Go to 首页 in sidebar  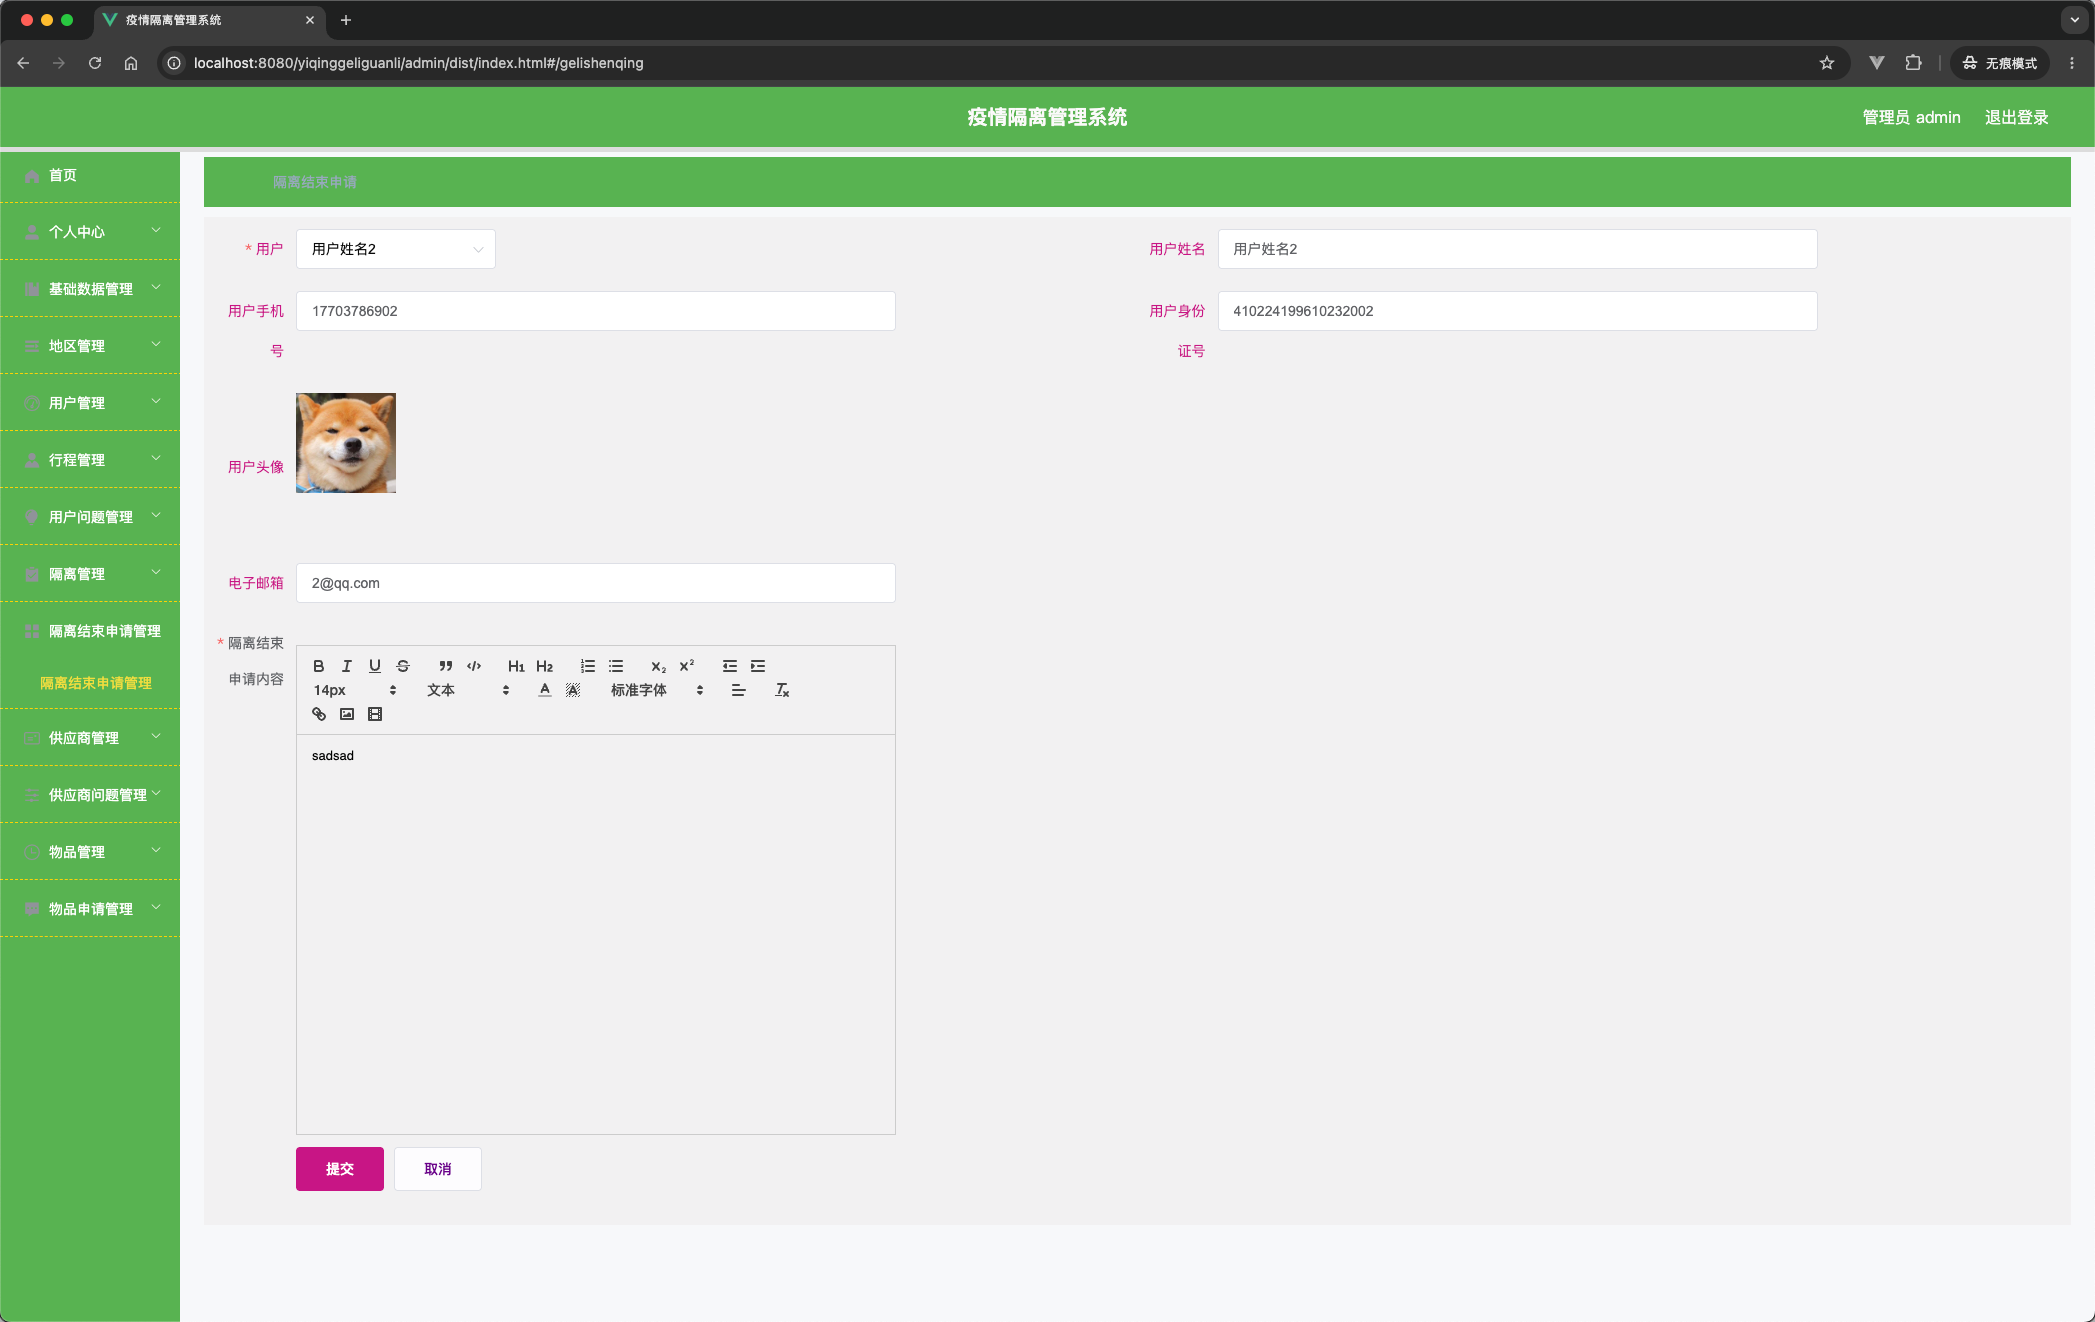click(x=90, y=175)
